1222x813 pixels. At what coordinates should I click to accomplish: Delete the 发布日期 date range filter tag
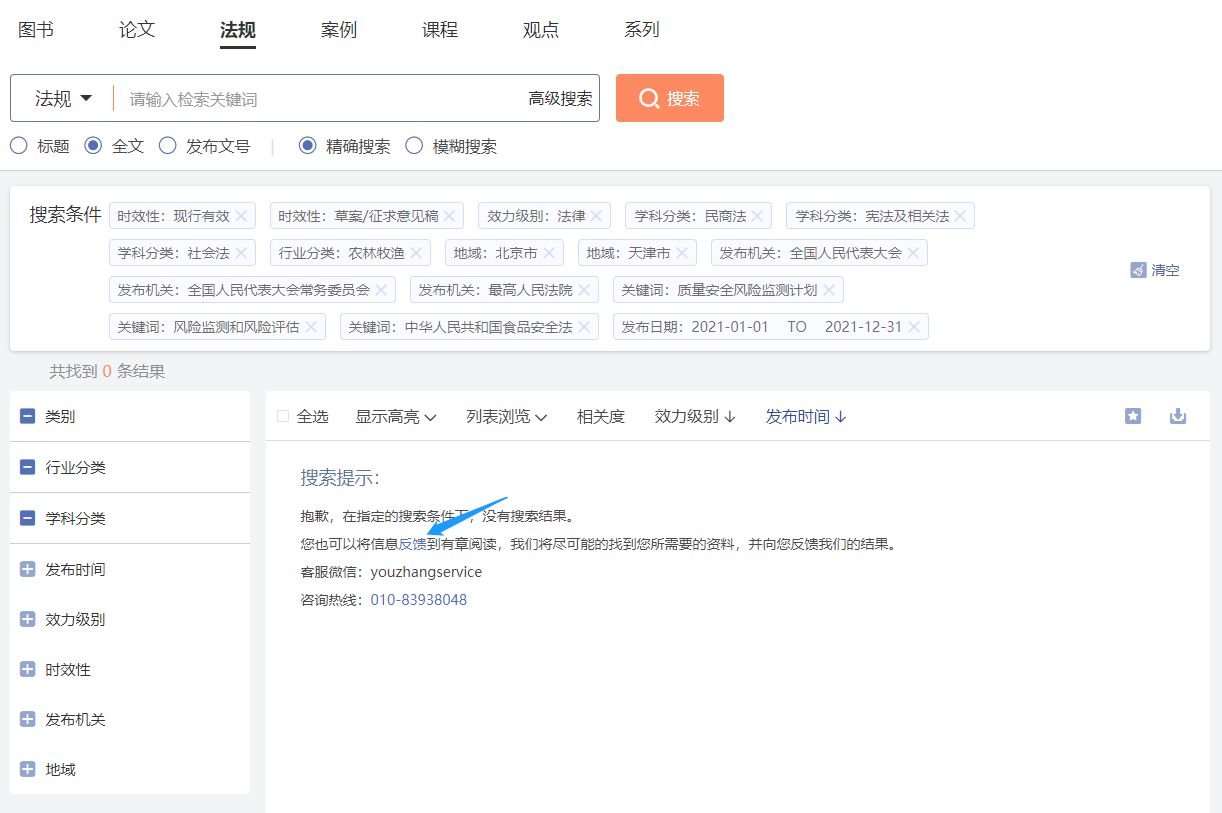tap(914, 327)
